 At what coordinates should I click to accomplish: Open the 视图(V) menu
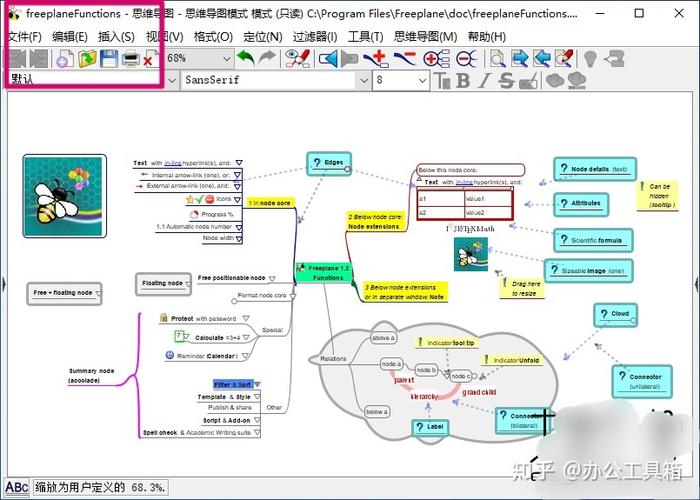[165, 37]
